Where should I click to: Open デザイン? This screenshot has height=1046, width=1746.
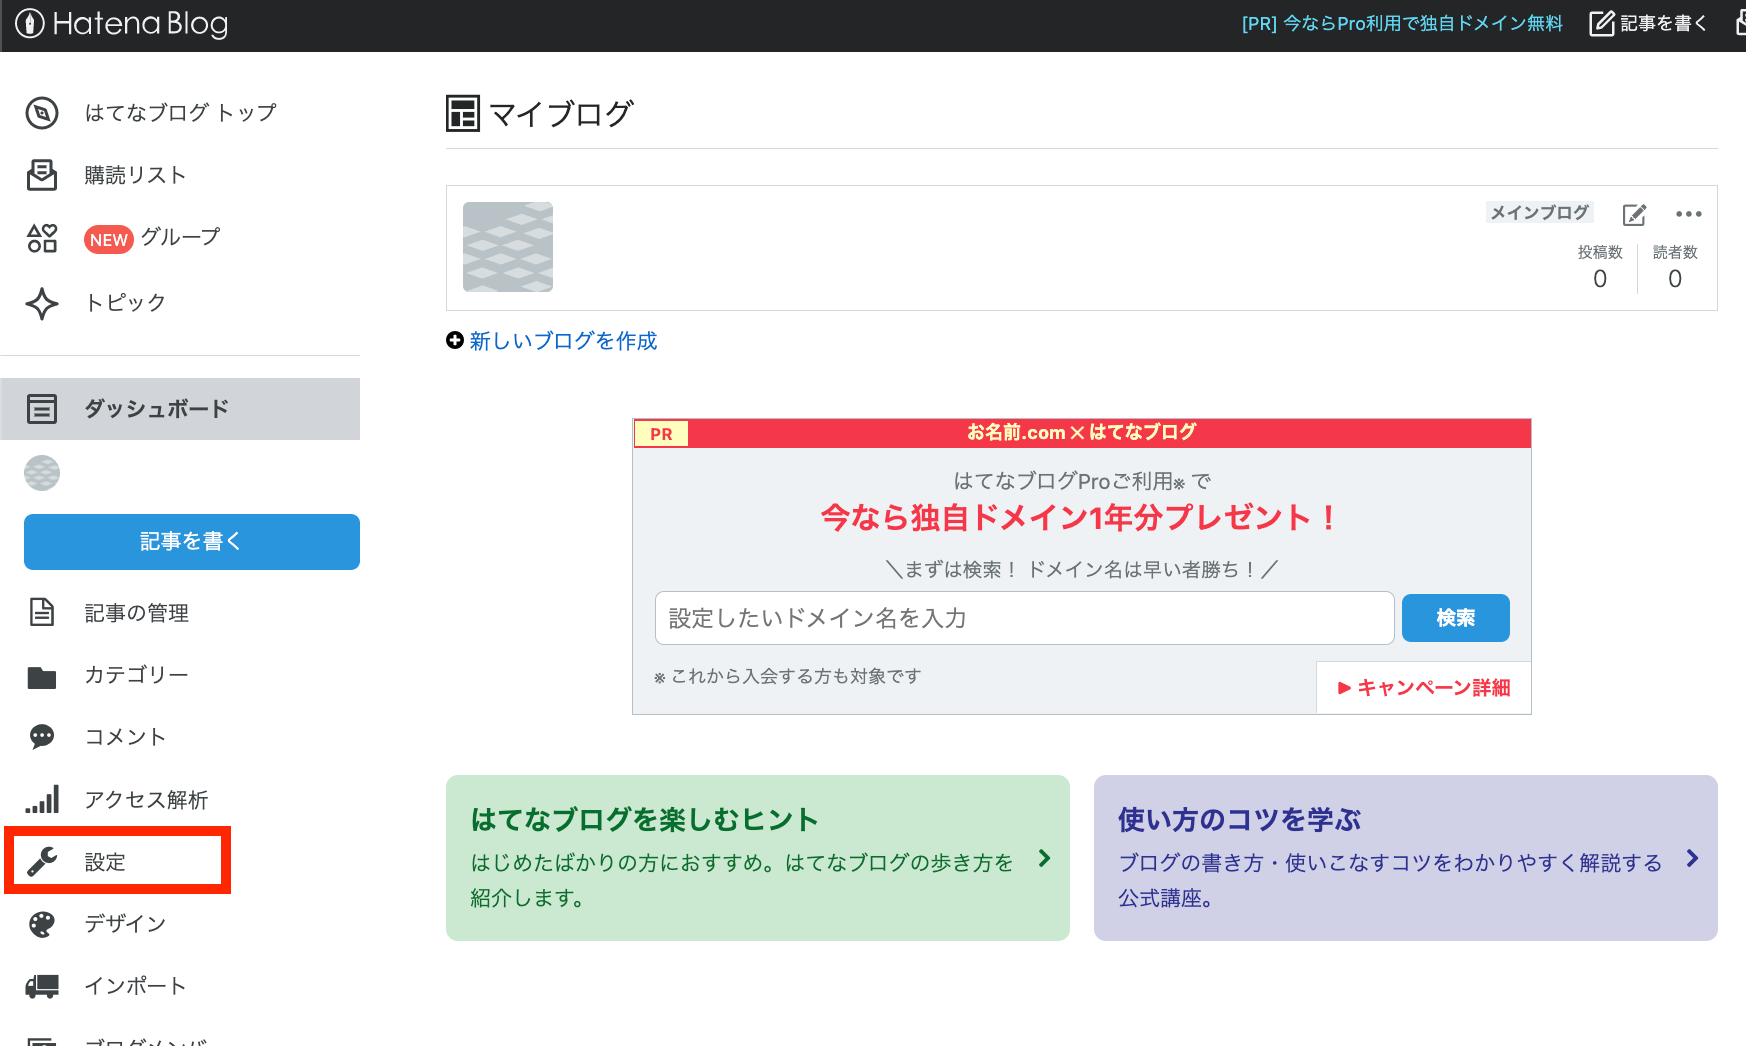coord(125,923)
